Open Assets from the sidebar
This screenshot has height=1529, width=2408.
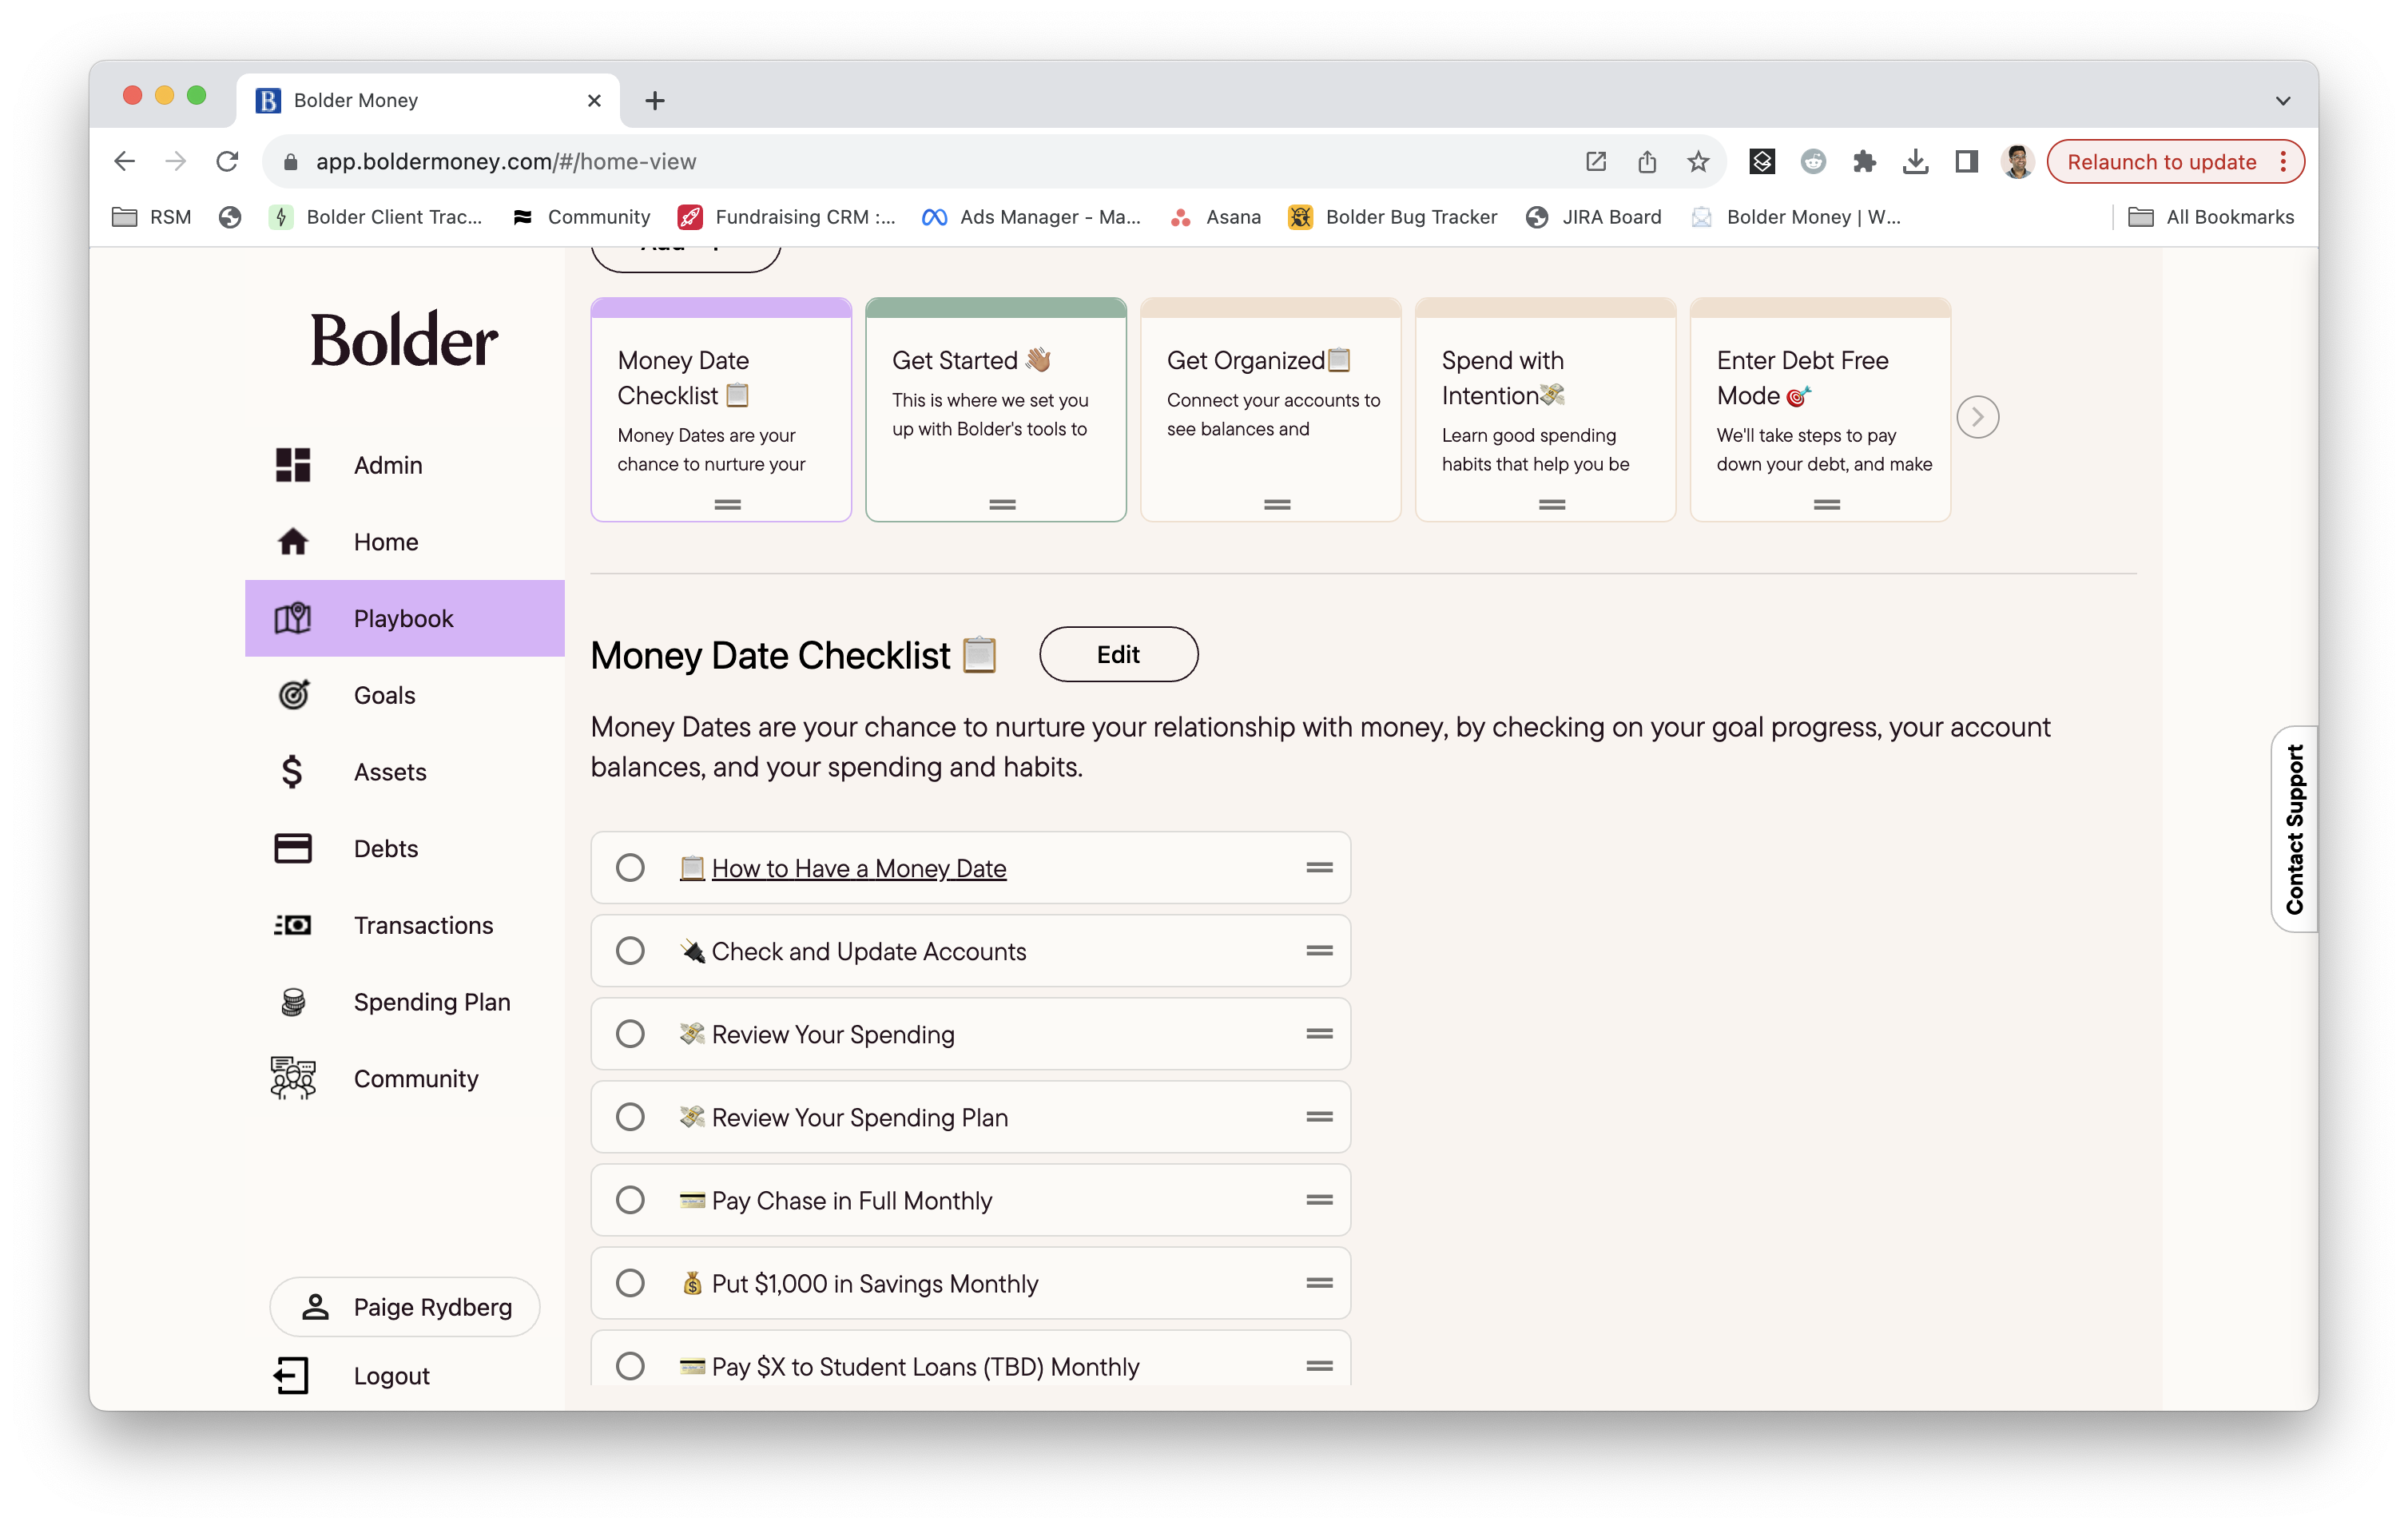tap(405, 772)
